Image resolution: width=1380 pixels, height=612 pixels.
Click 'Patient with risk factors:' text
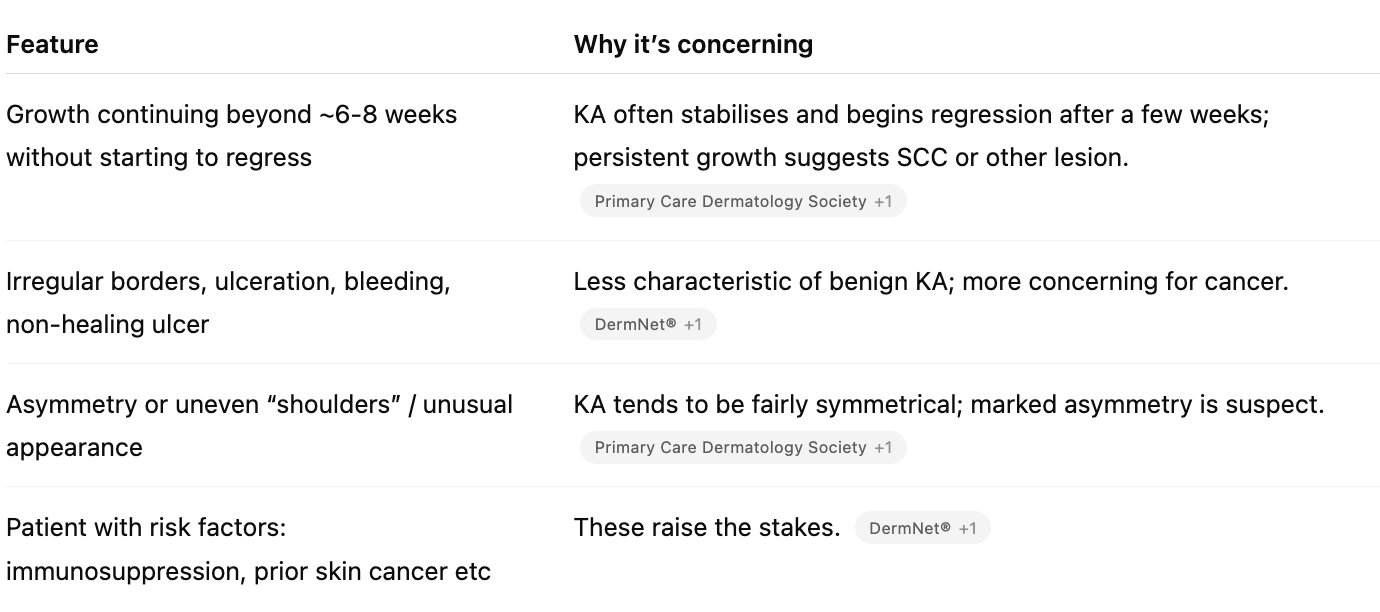[146, 528]
